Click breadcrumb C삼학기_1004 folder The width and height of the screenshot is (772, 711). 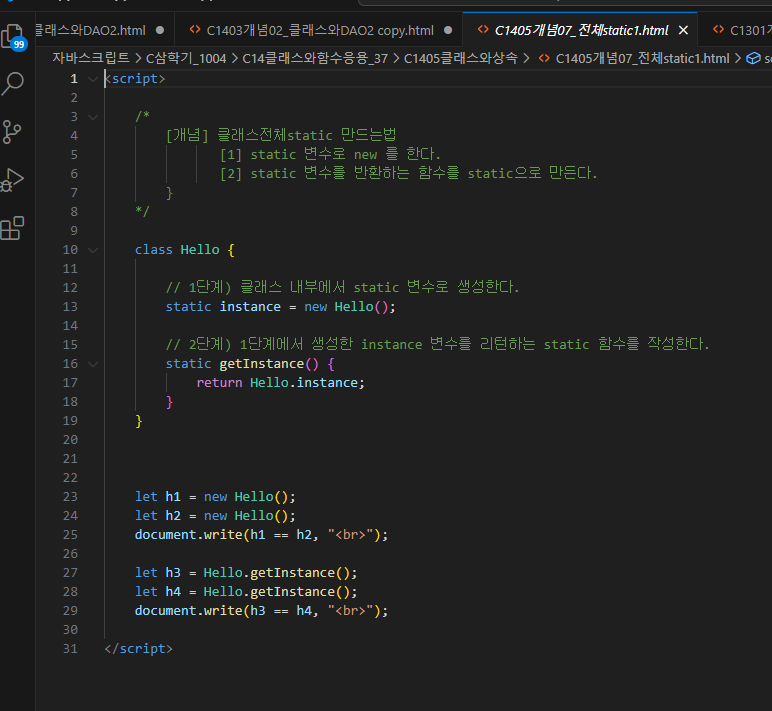point(186,59)
